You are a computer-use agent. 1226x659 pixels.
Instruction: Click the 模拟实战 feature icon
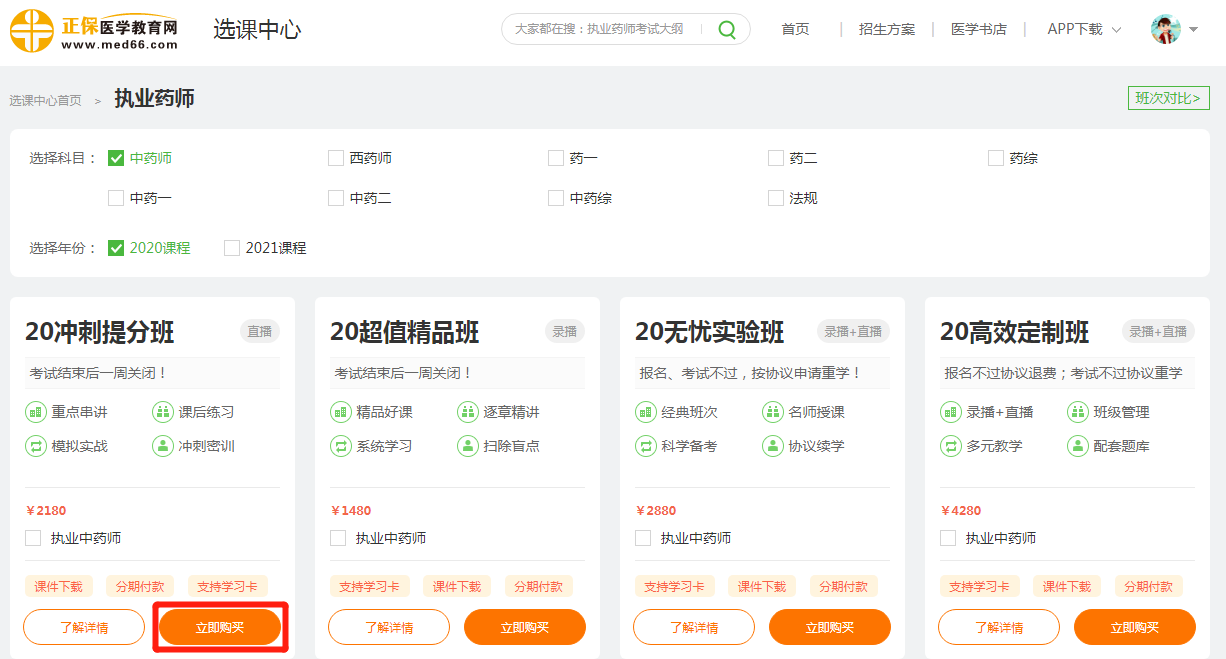click(x=36, y=446)
